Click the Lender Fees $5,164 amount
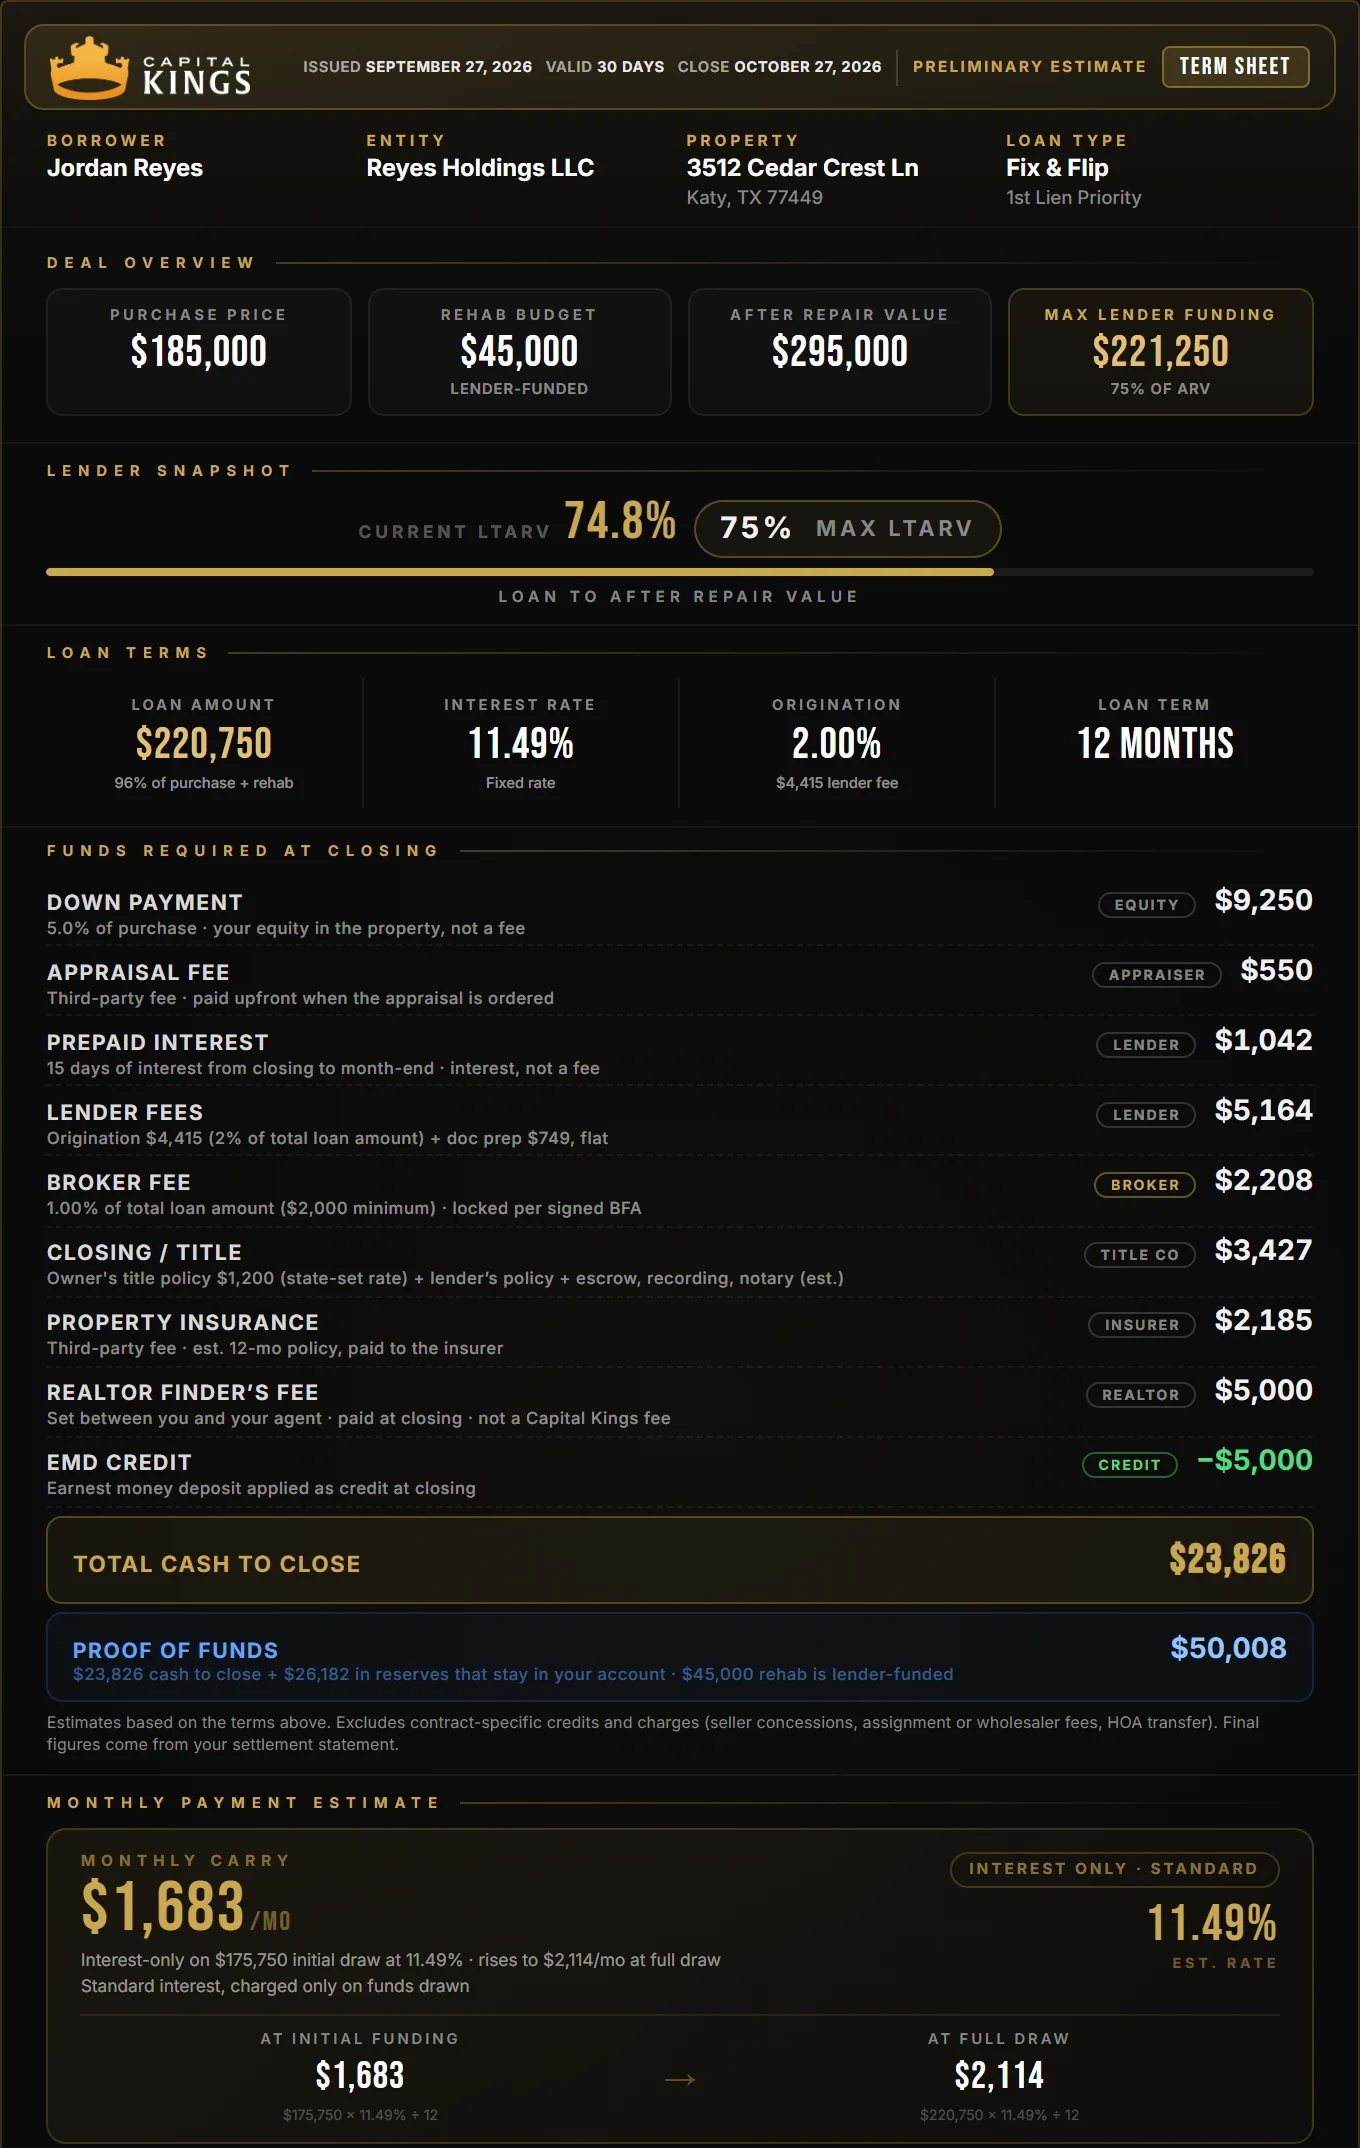 pos(1264,1110)
